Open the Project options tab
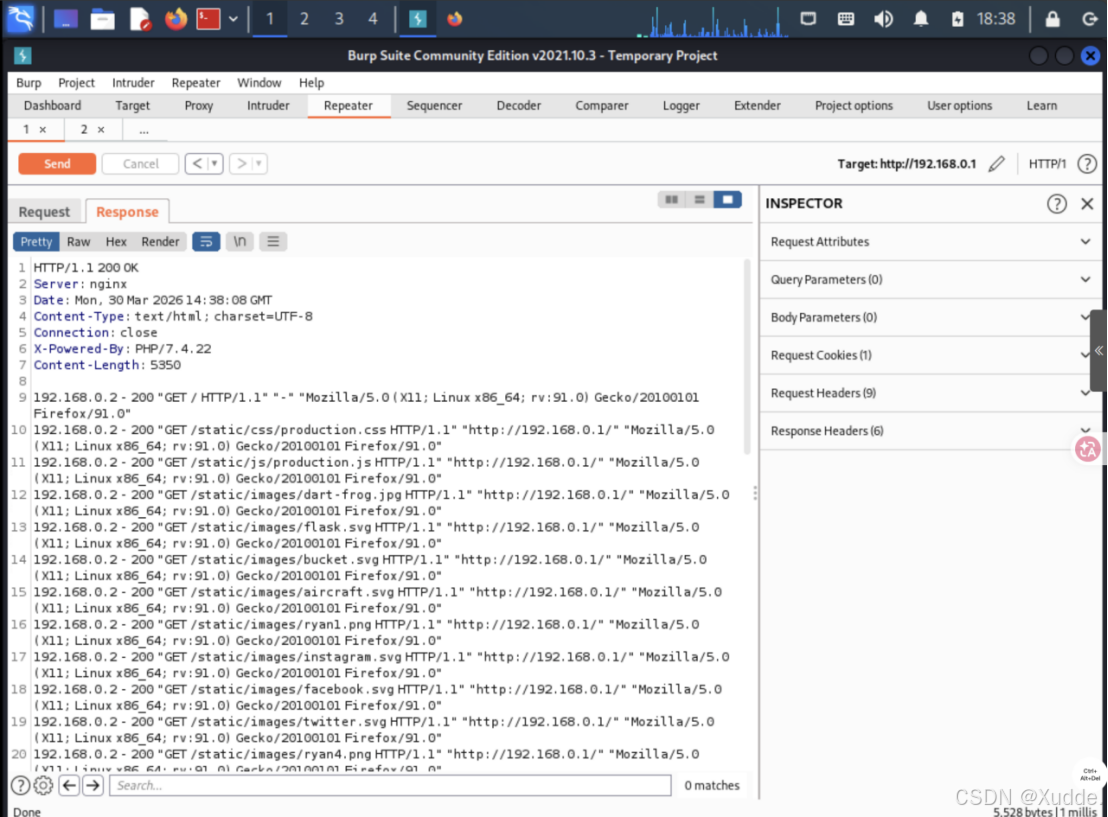Image resolution: width=1108 pixels, height=817 pixels. (854, 105)
